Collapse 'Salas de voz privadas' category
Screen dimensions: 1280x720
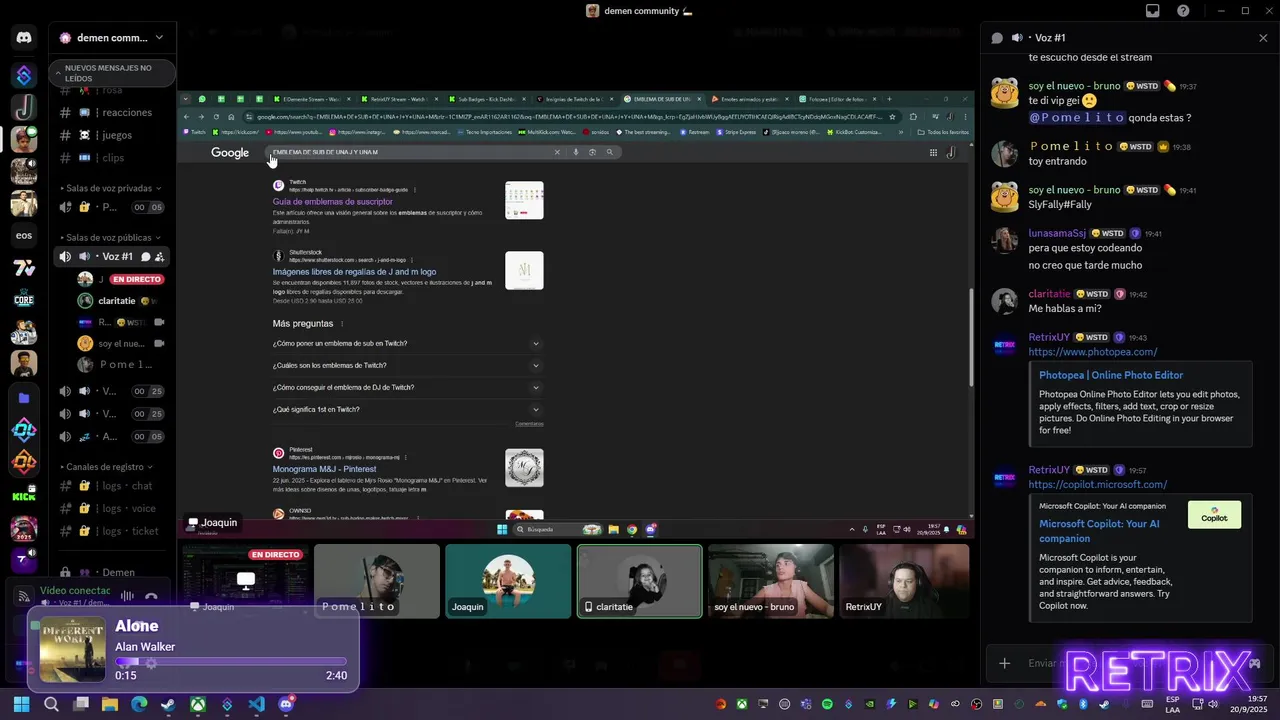coord(107,188)
